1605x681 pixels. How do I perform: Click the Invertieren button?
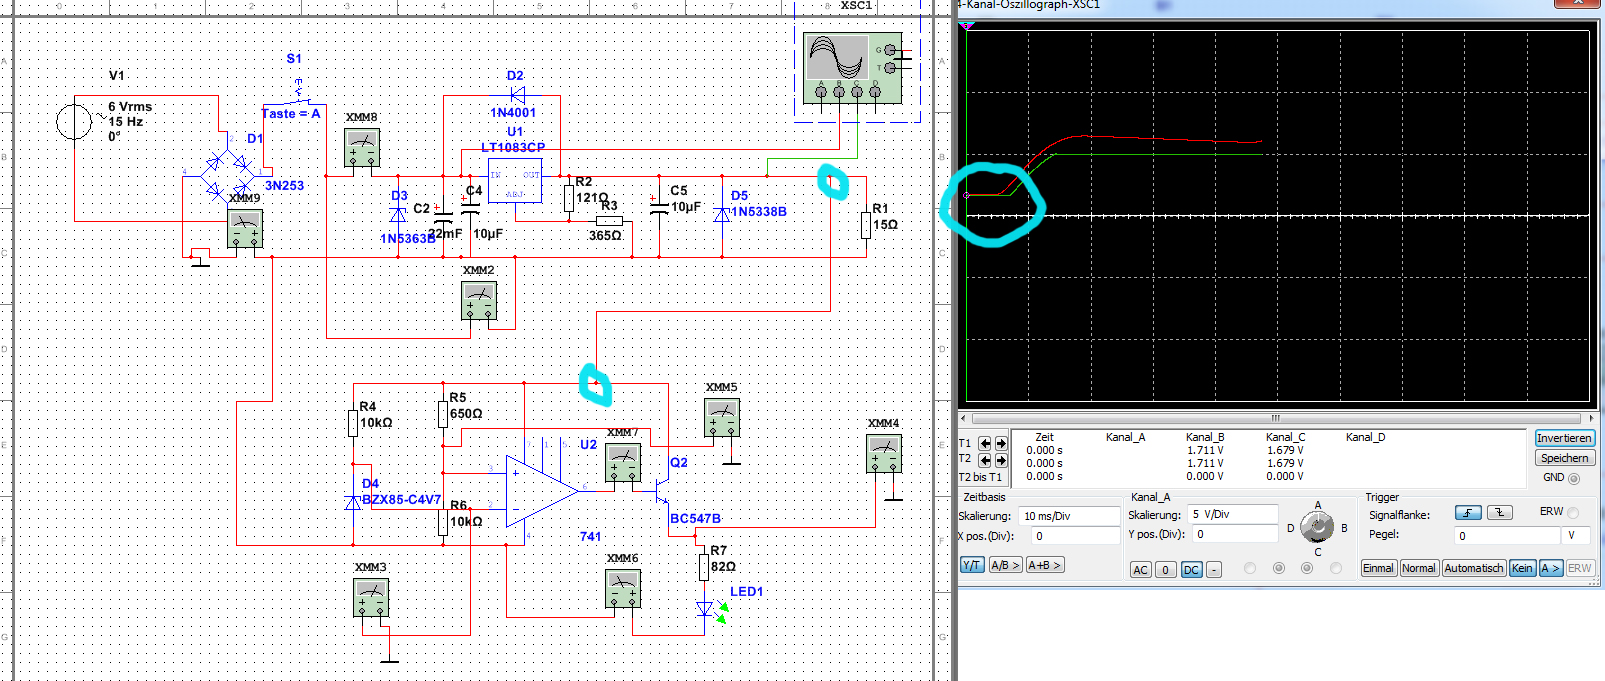[x=1564, y=438]
